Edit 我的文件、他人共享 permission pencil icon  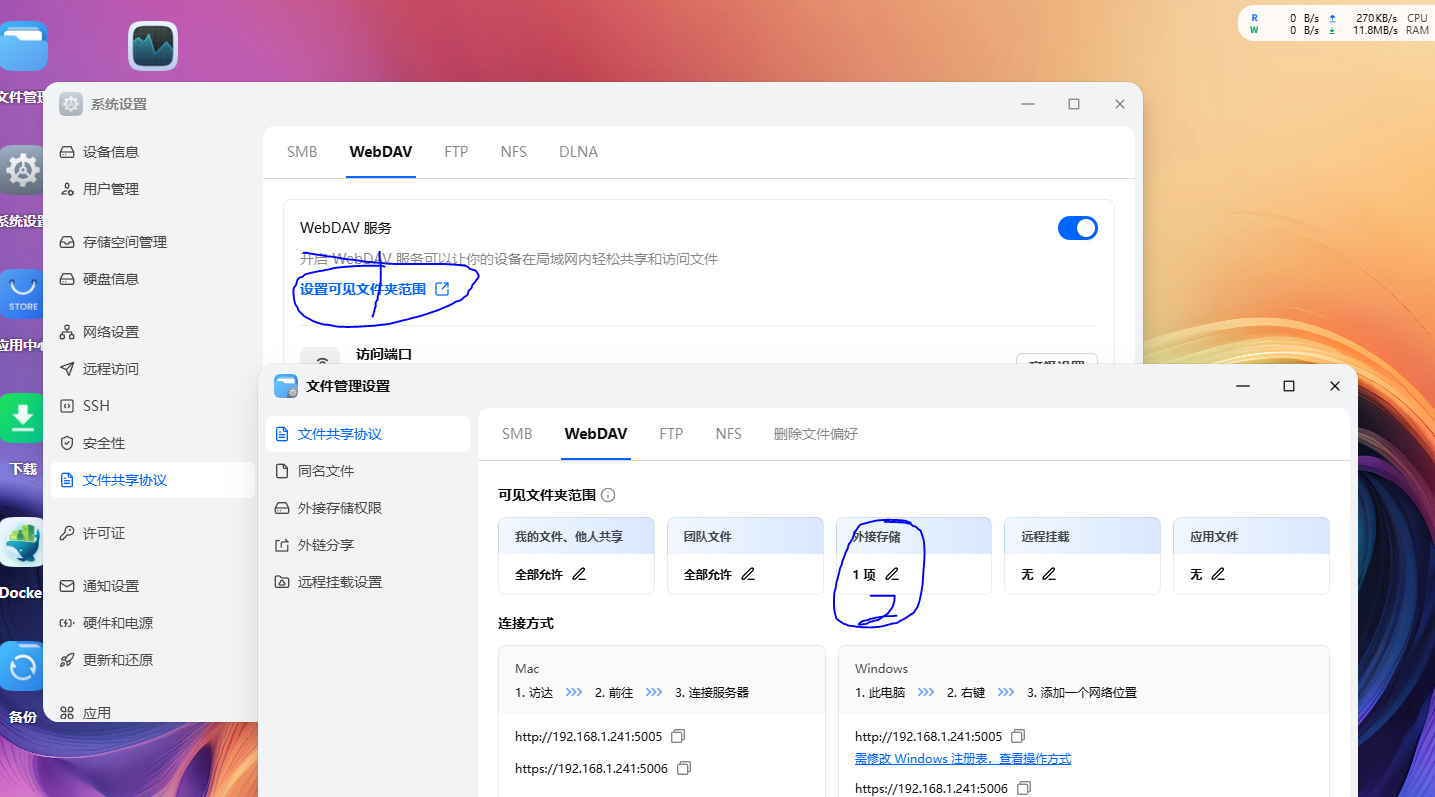pos(578,574)
